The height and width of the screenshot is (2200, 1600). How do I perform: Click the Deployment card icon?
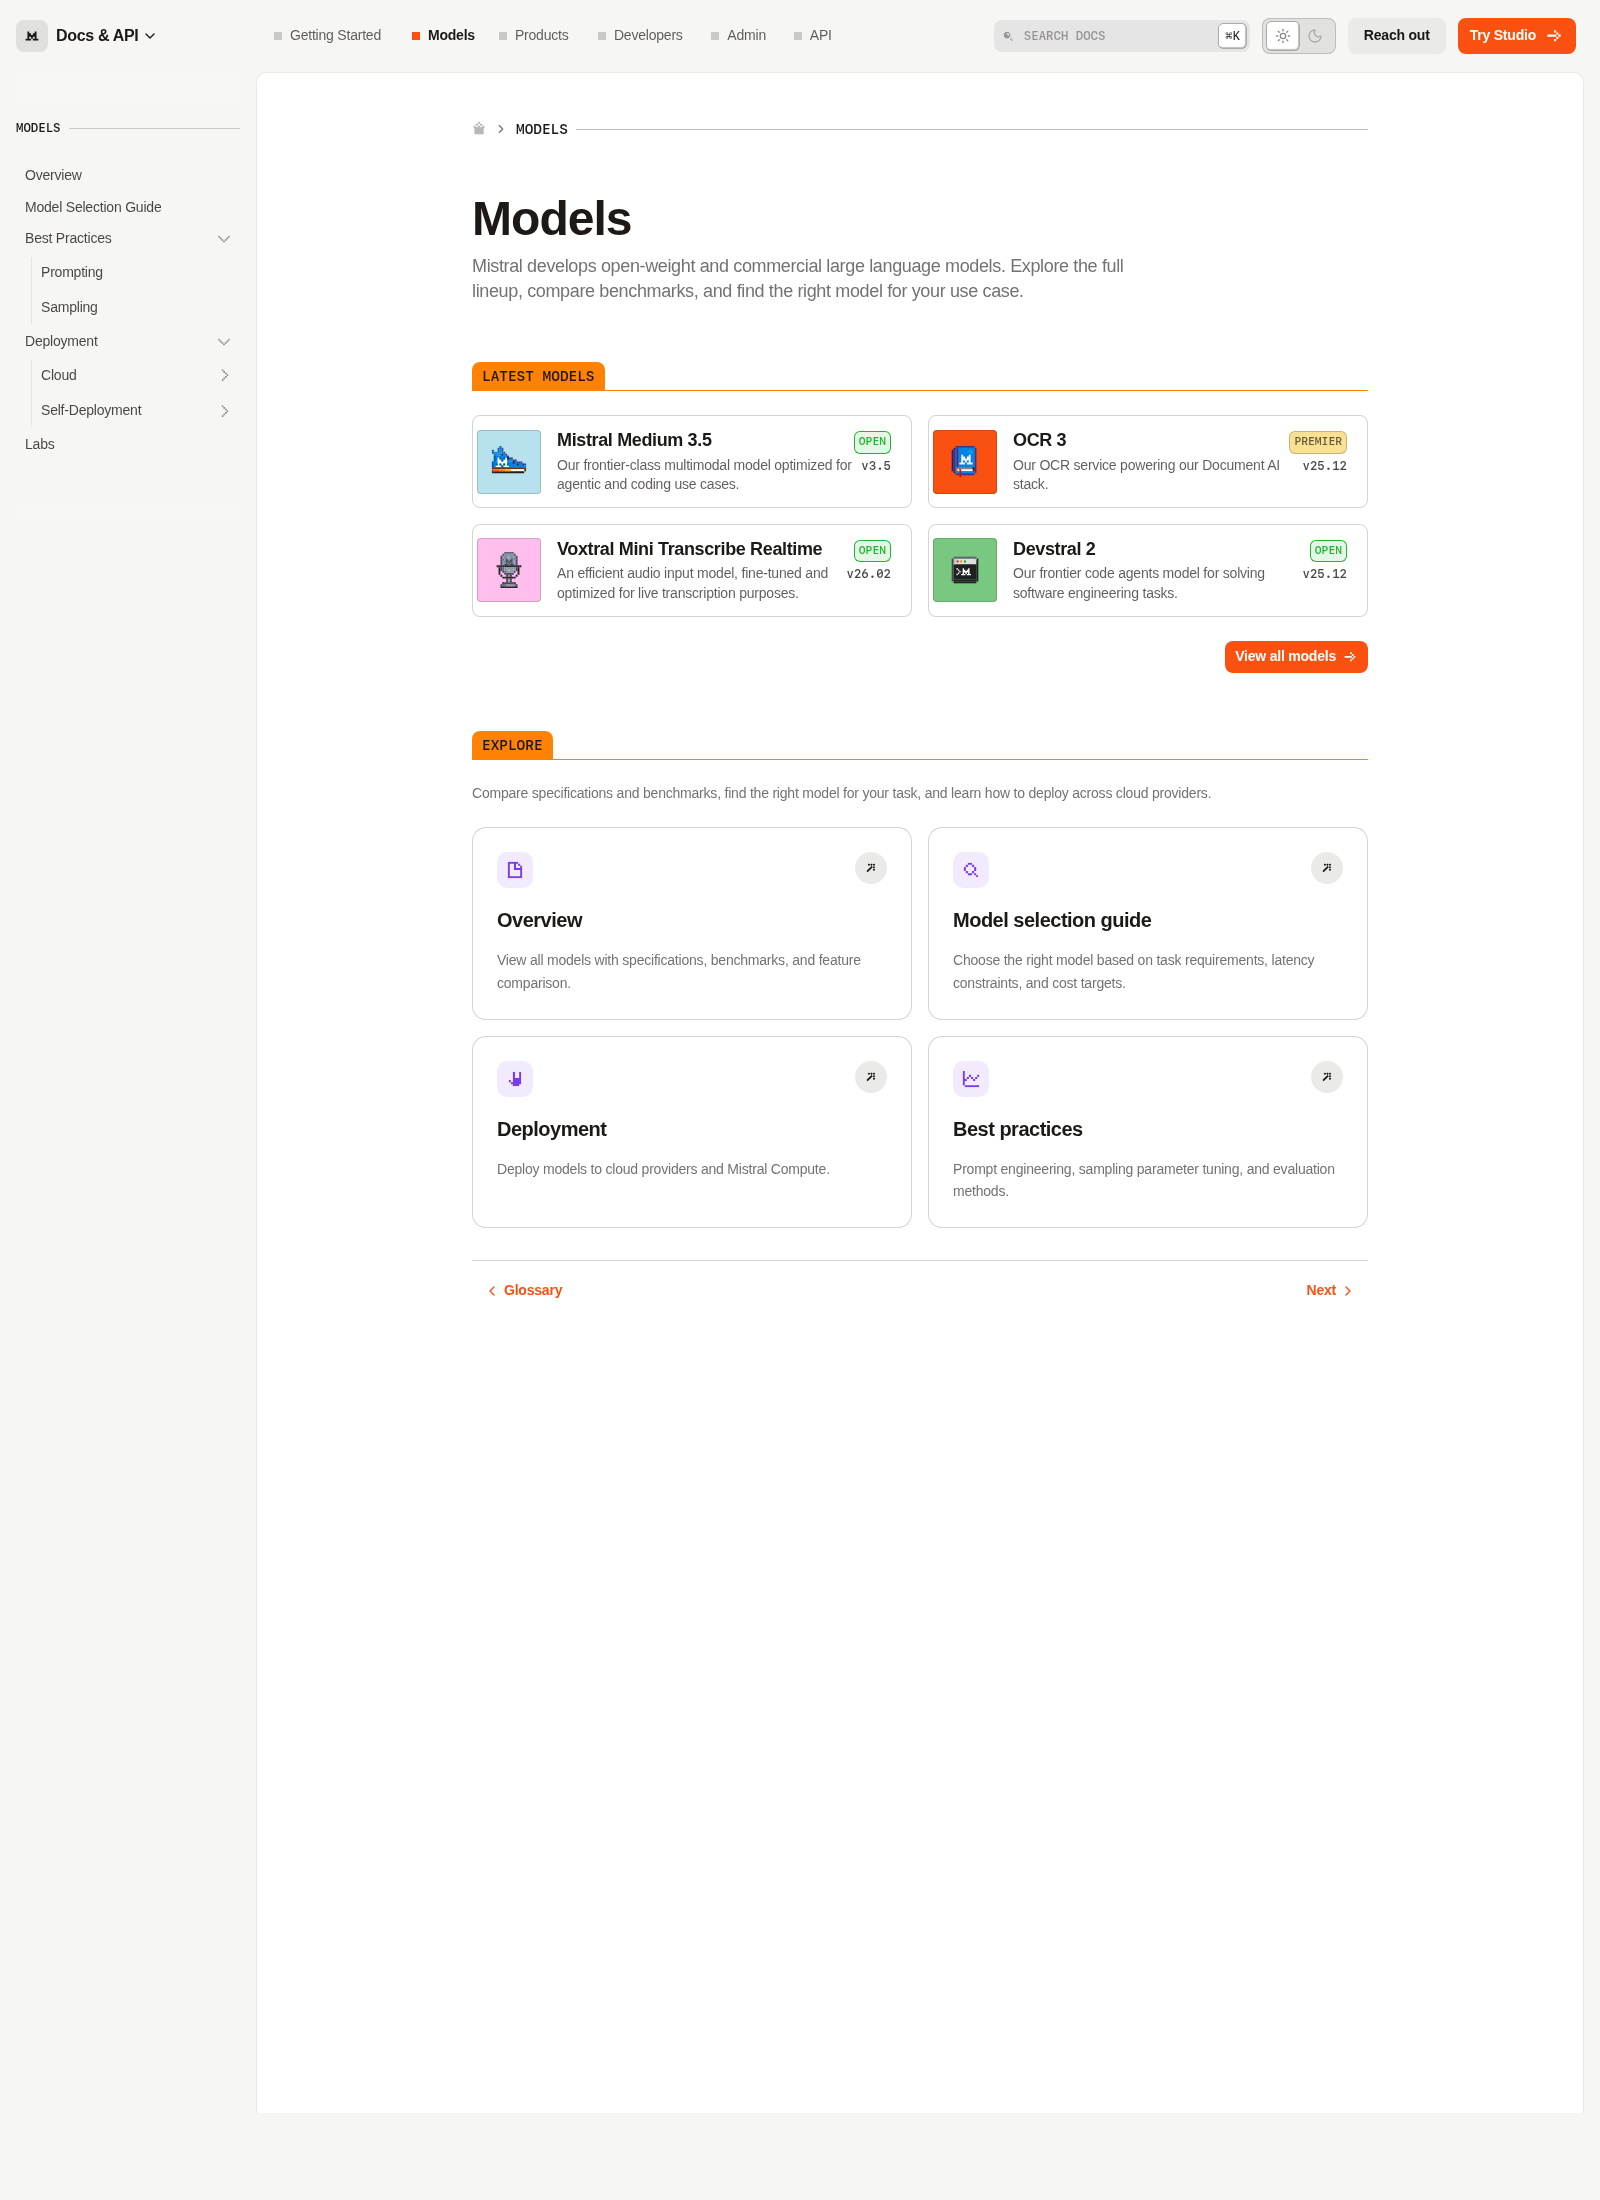point(515,1079)
